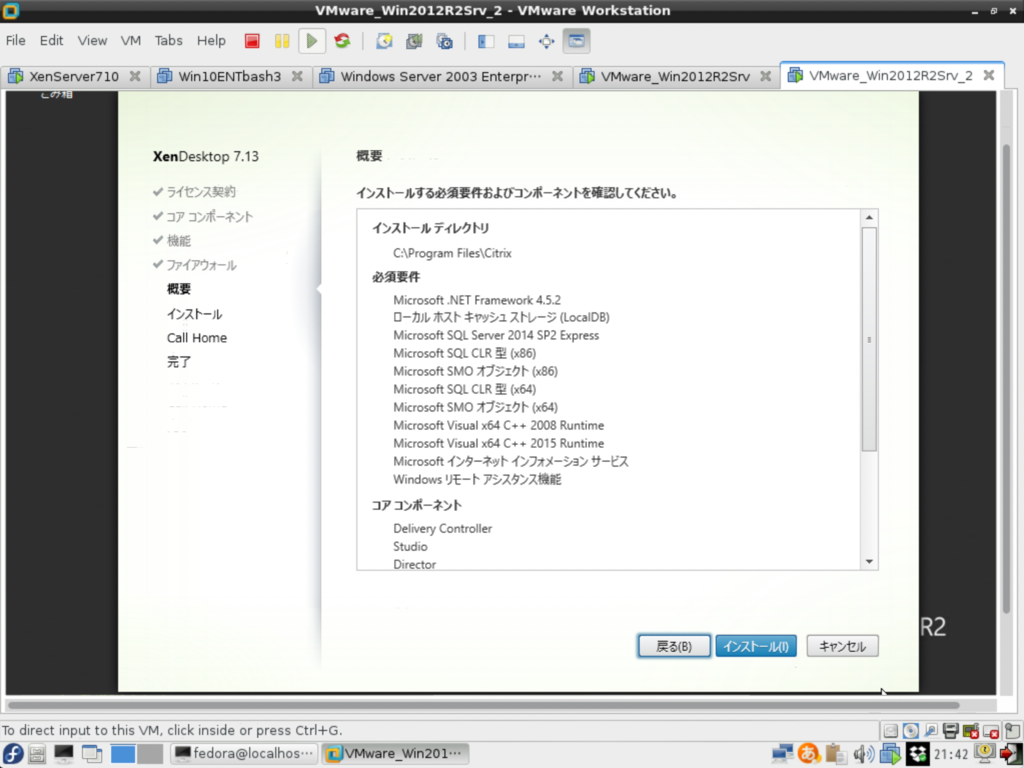
Task: Click the hard disk device status icon
Action: pos(890,731)
